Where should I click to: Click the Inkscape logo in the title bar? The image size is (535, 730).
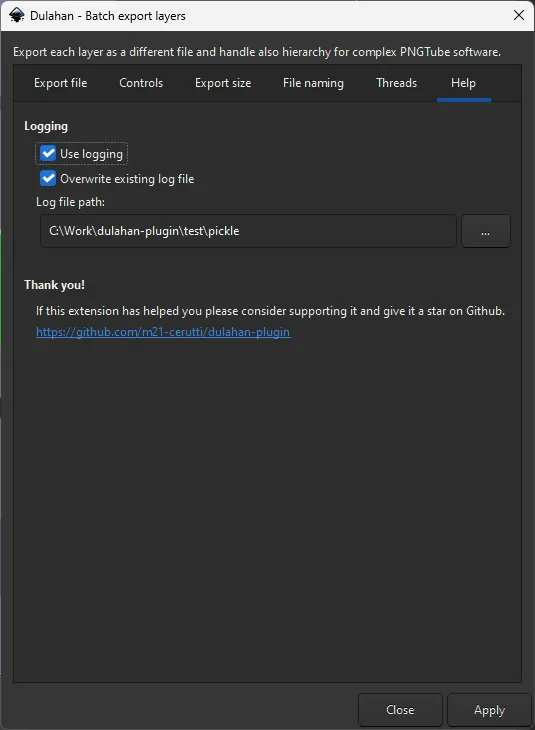(x=16, y=15)
